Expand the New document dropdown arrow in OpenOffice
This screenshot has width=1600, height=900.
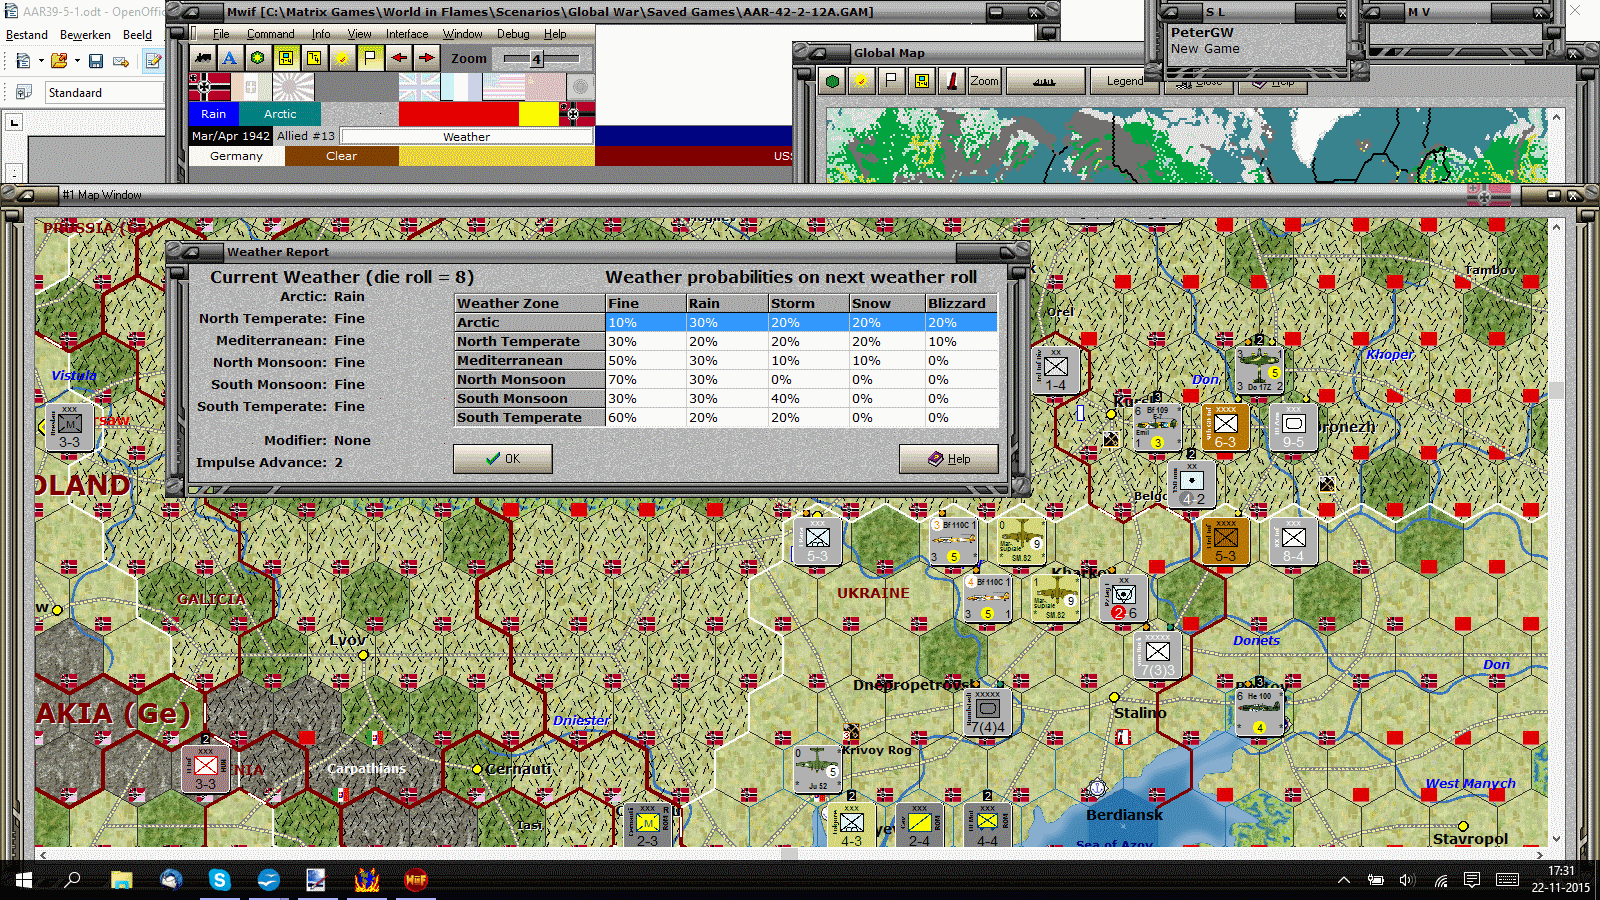click(41, 61)
